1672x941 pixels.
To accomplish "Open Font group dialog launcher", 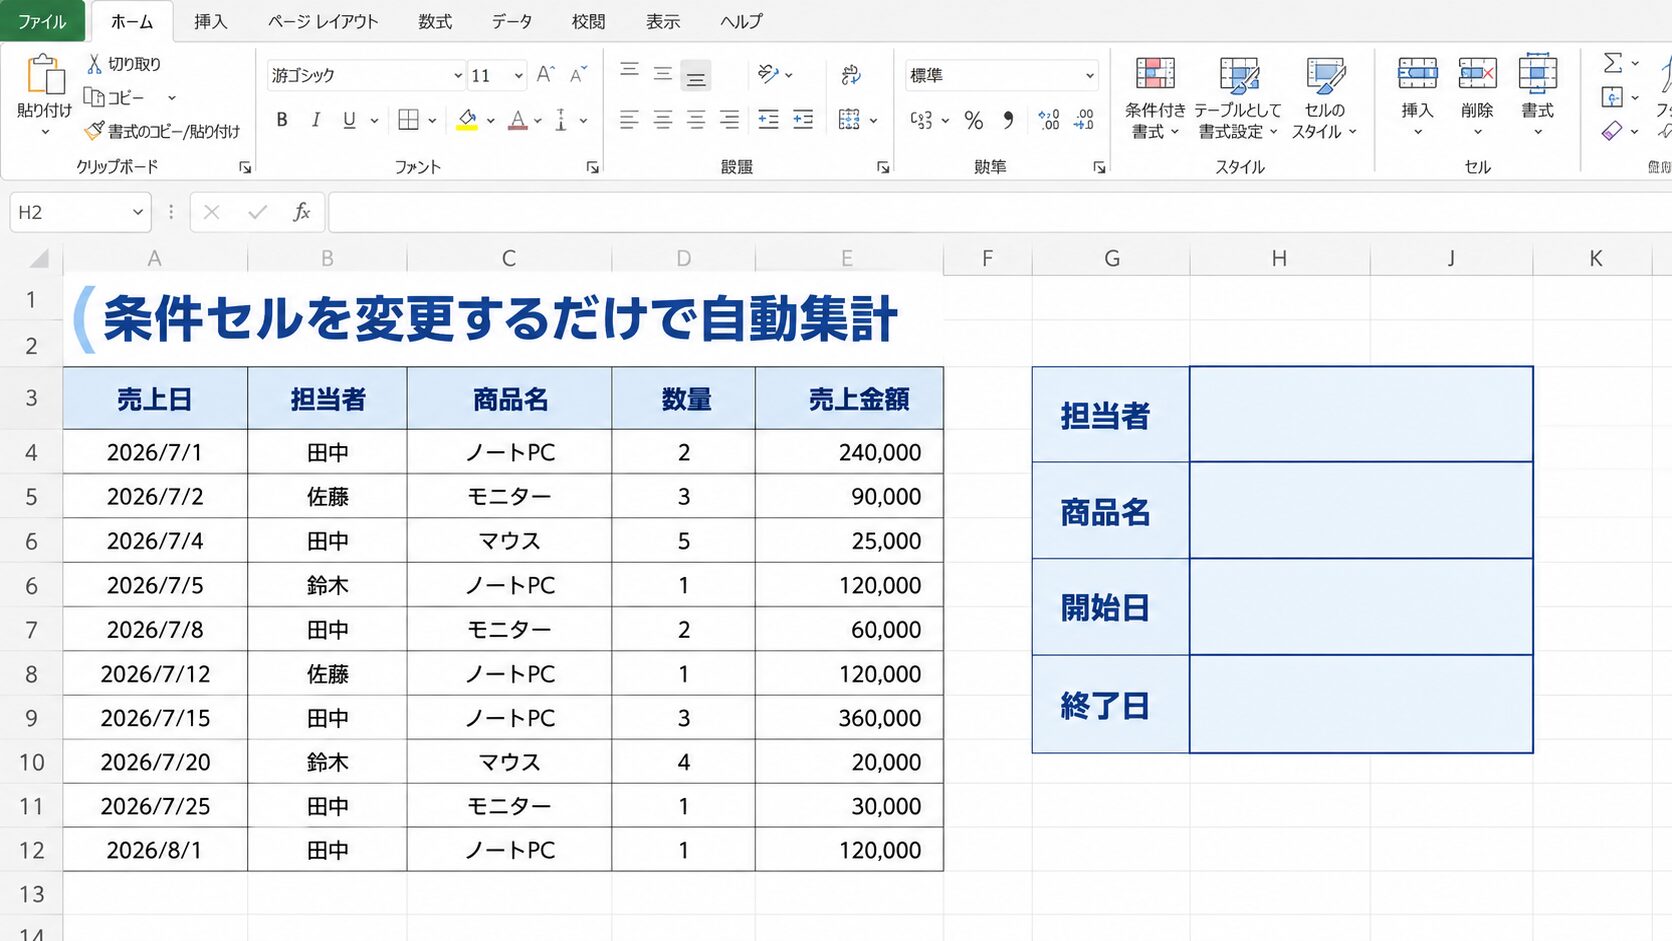I will point(592,168).
